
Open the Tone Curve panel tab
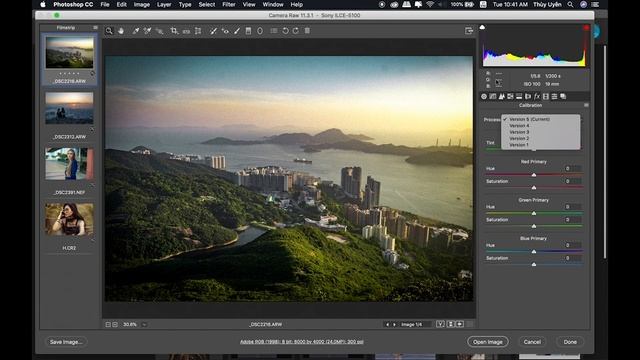493,96
